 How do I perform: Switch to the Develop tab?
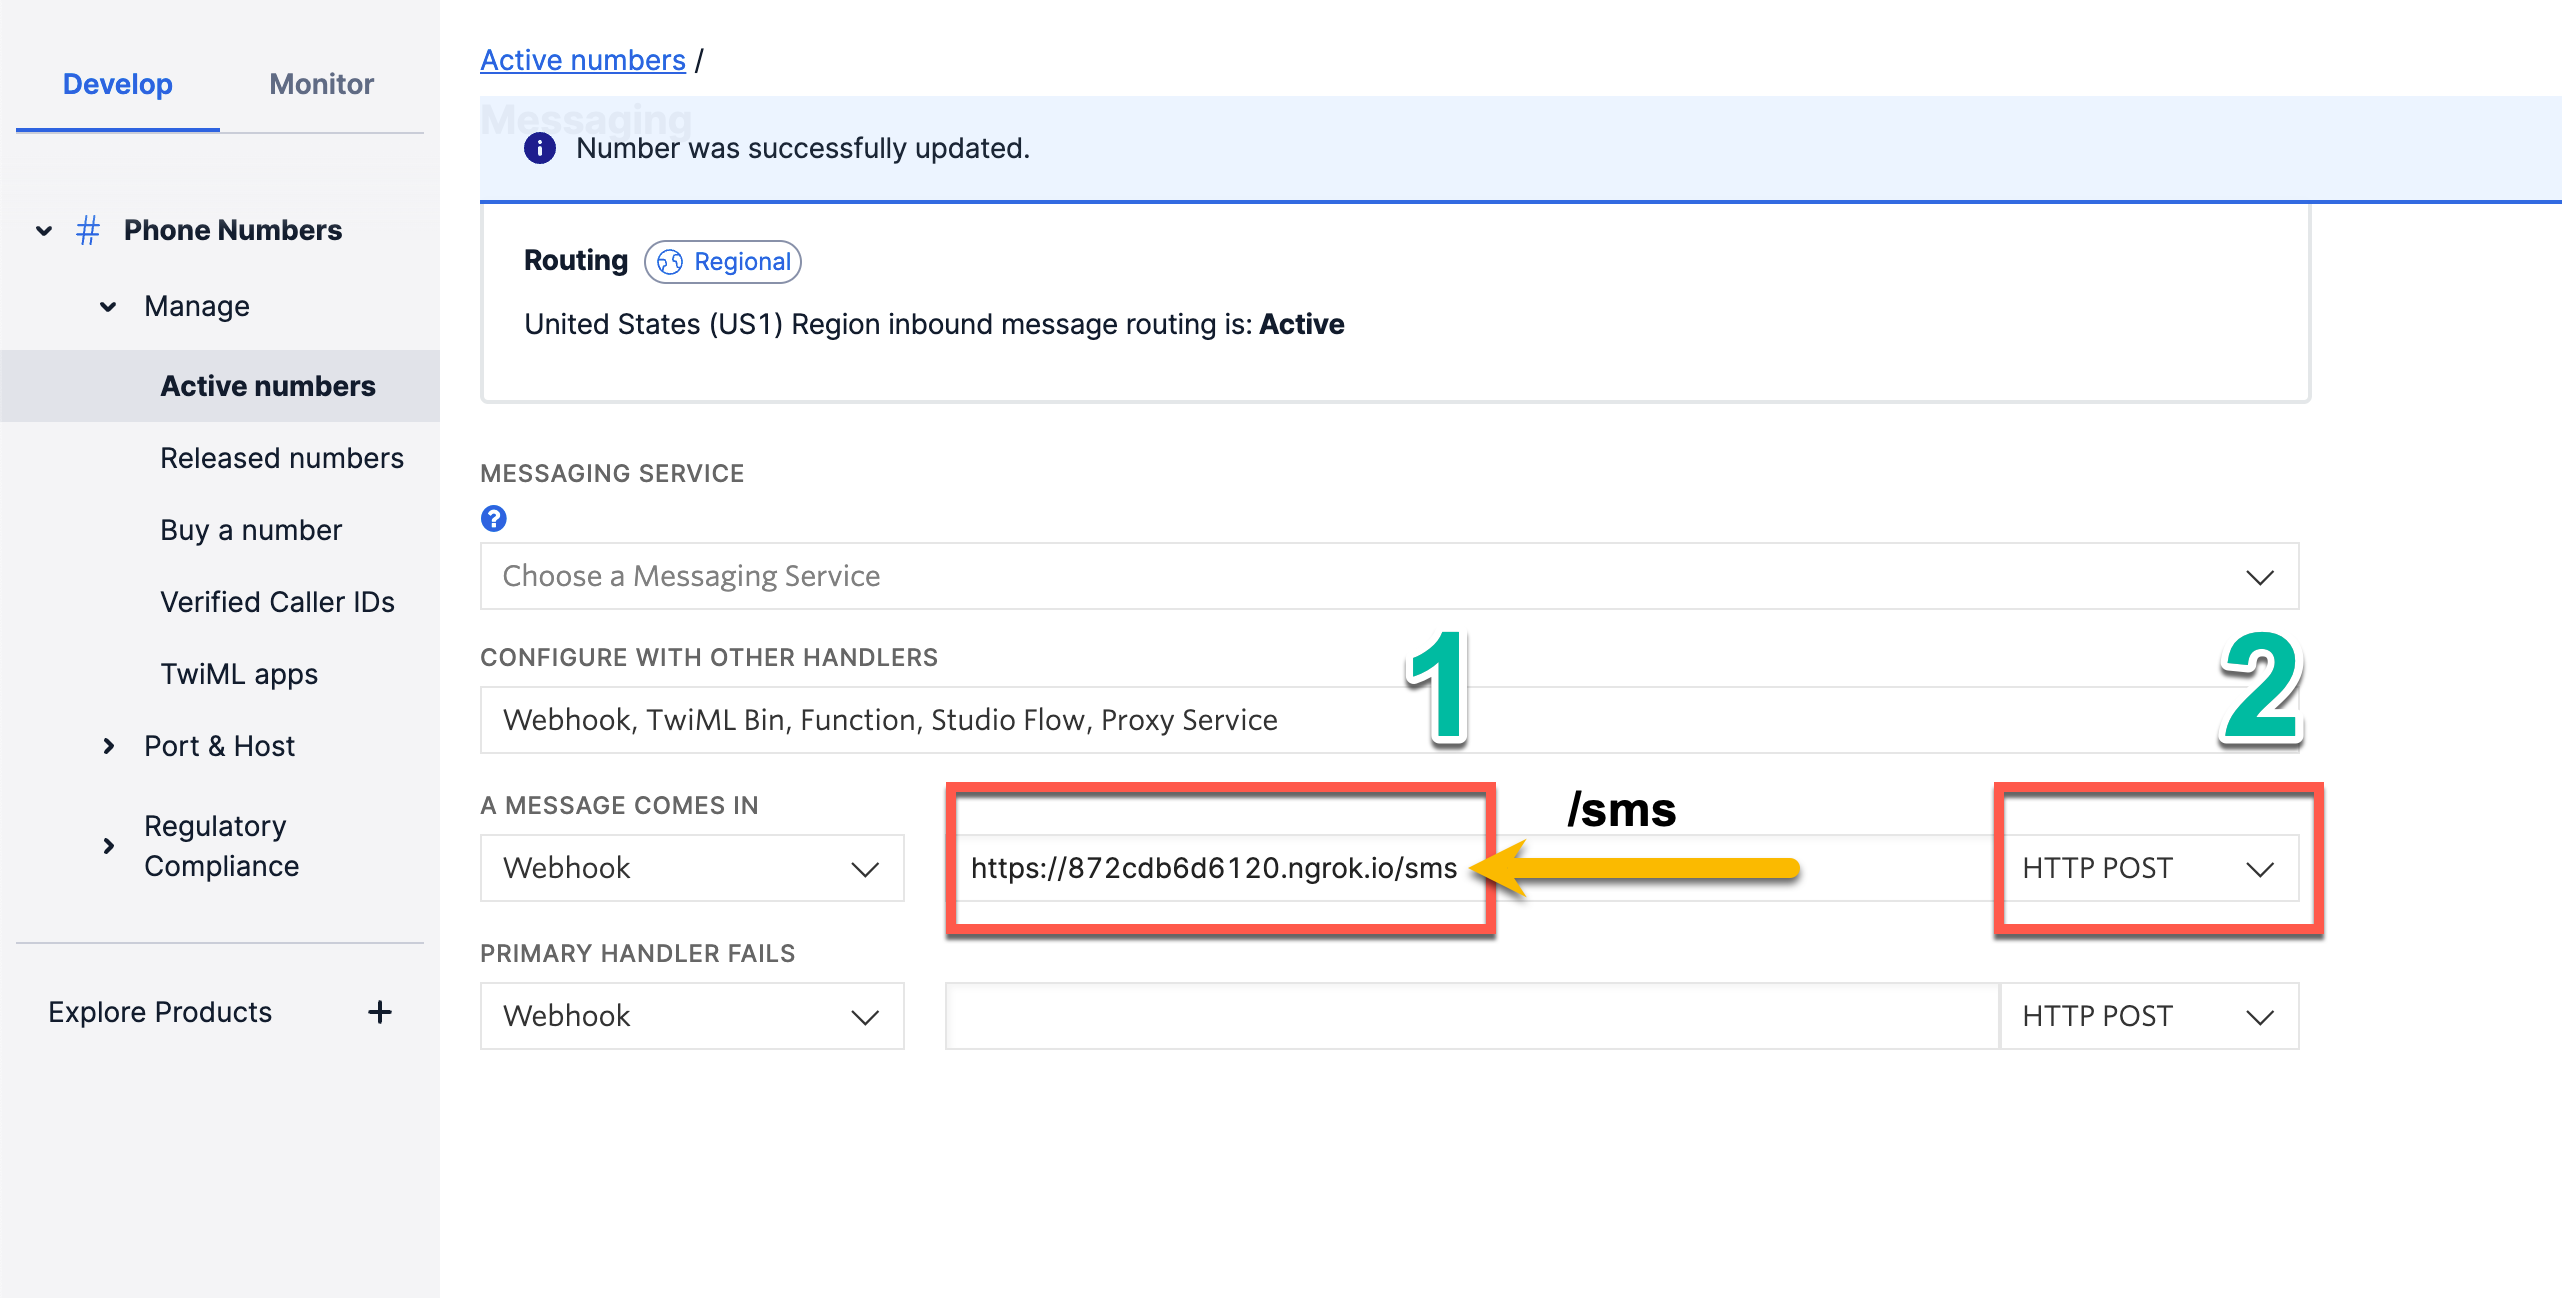point(117,84)
